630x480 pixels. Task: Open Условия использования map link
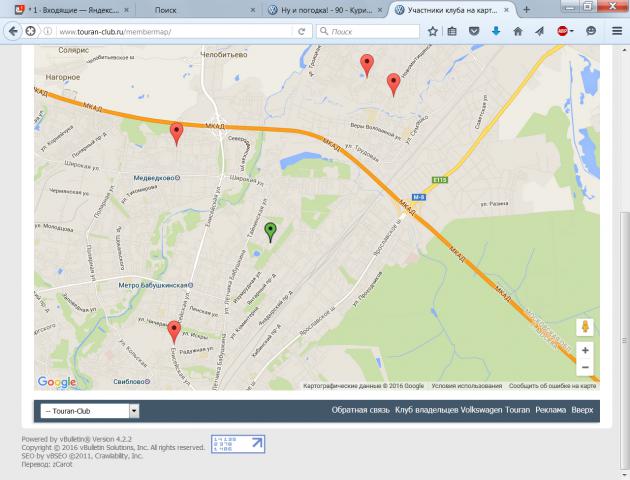[x=466, y=386]
